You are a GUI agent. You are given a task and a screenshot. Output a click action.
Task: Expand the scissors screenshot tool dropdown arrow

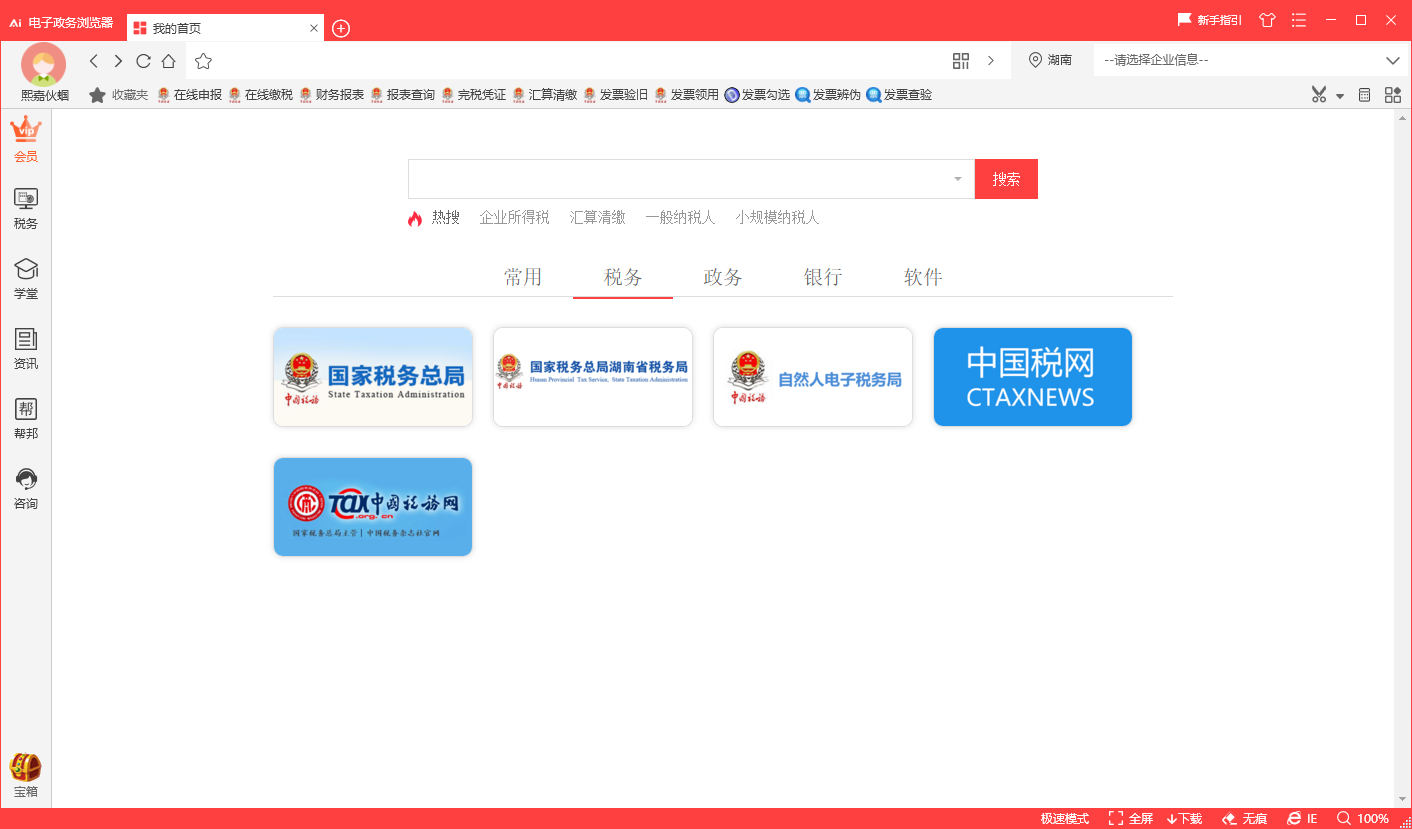[1340, 96]
